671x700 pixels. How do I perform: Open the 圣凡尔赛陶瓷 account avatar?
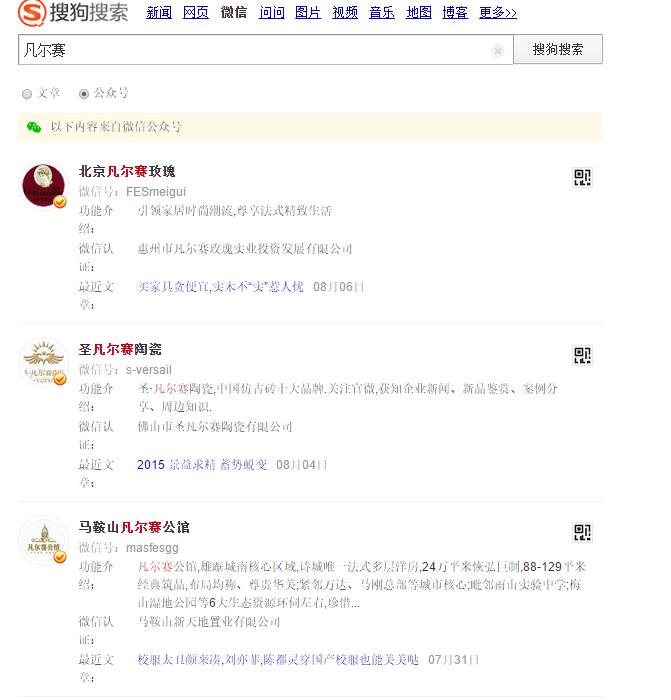coord(43,362)
